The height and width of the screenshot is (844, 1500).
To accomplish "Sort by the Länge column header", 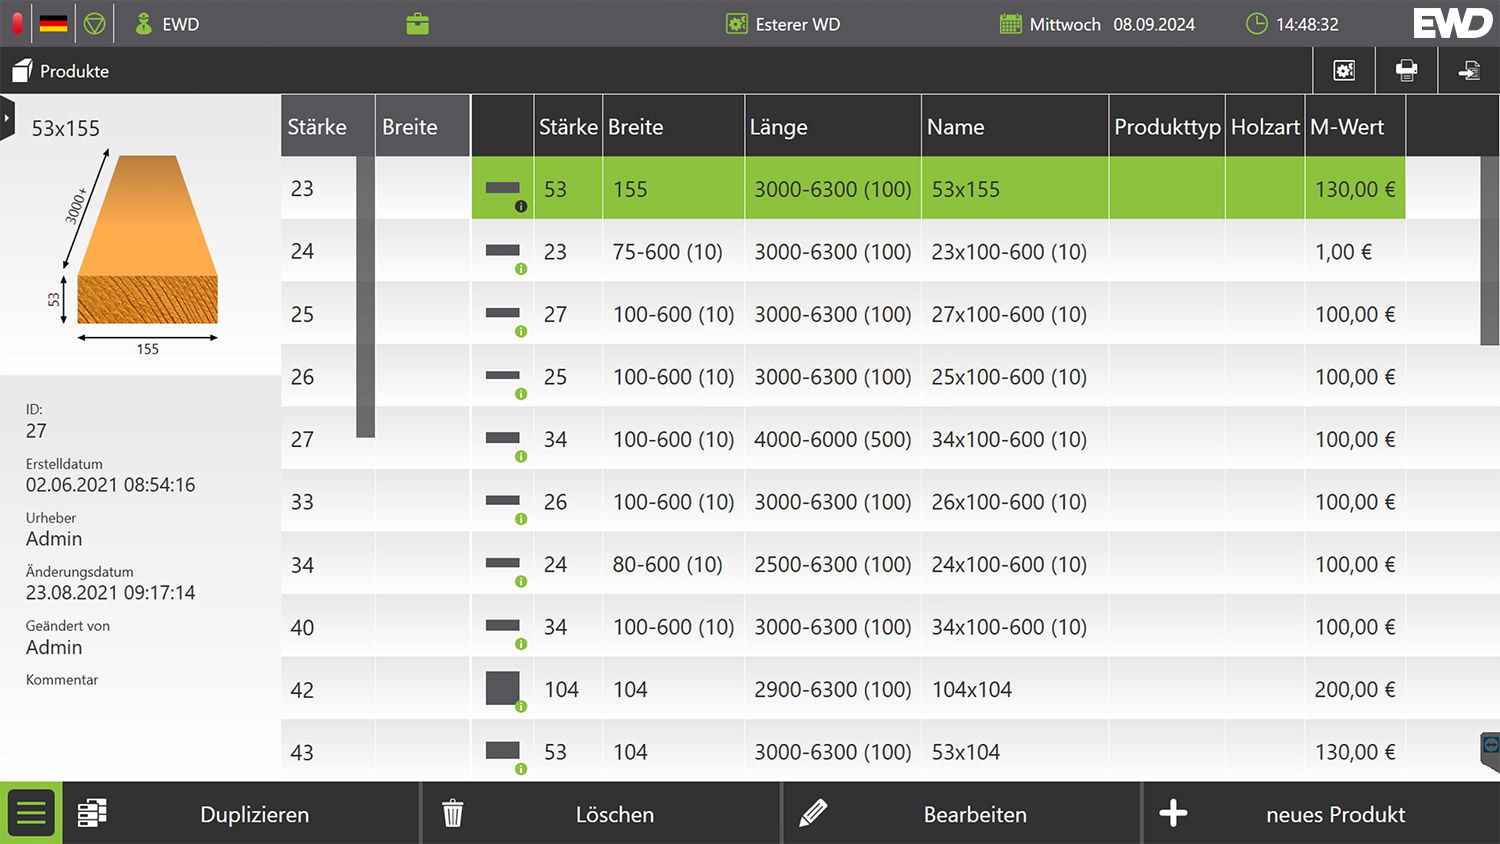I will coord(832,127).
